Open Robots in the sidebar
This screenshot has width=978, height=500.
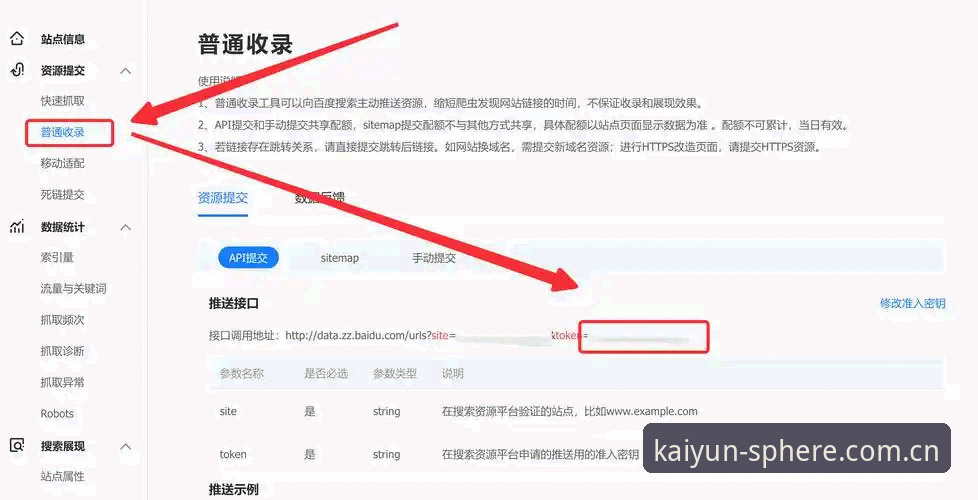coord(57,413)
